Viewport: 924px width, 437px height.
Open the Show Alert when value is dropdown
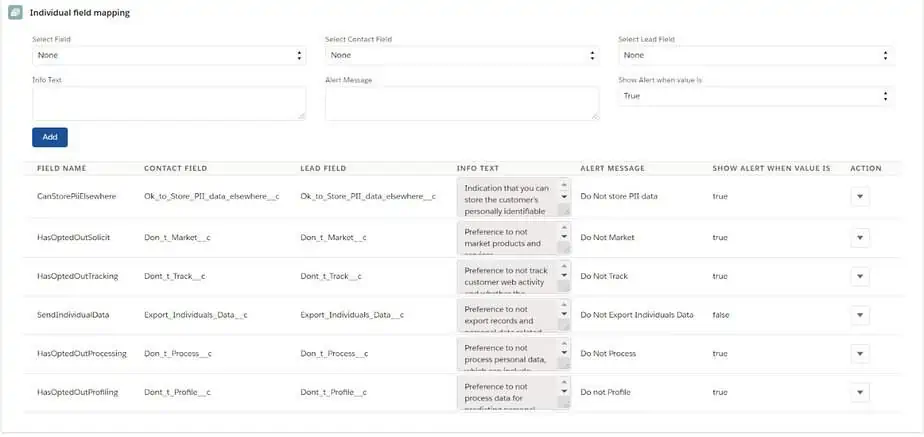[755, 96]
